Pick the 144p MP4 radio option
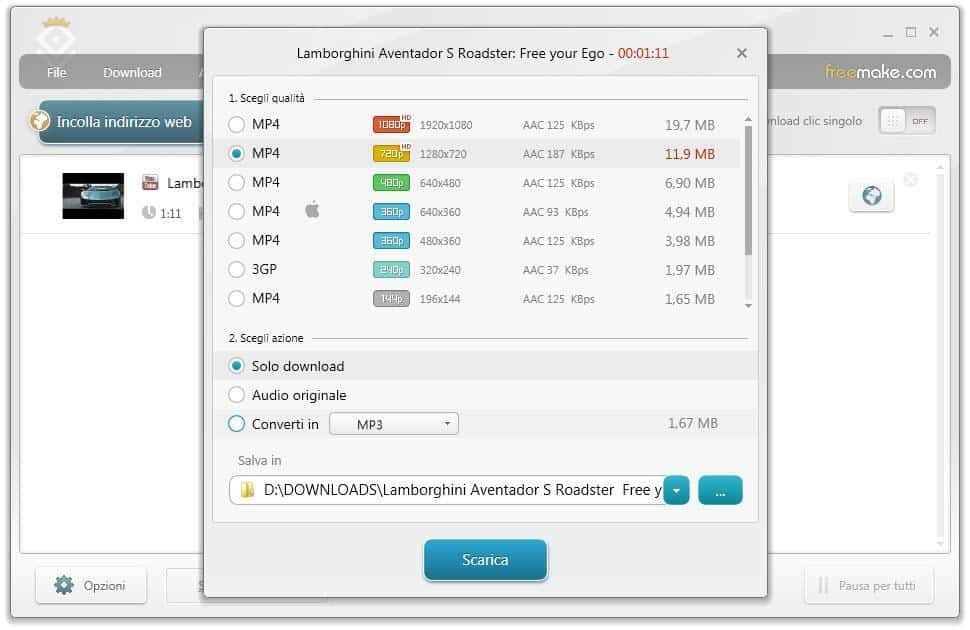Screen dimensions: 970x630 click(236, 298)
